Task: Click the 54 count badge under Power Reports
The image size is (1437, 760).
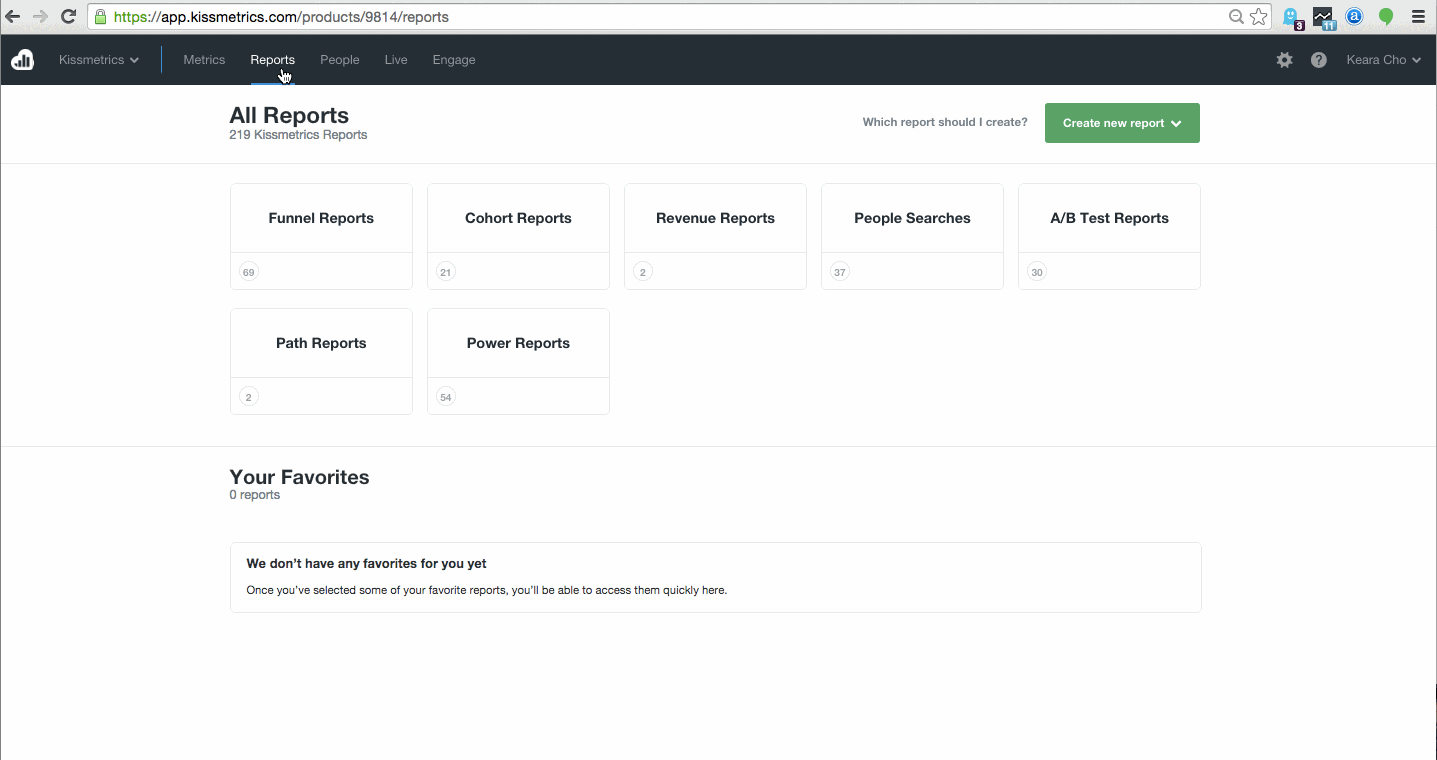Action: [x=446, y=397]
